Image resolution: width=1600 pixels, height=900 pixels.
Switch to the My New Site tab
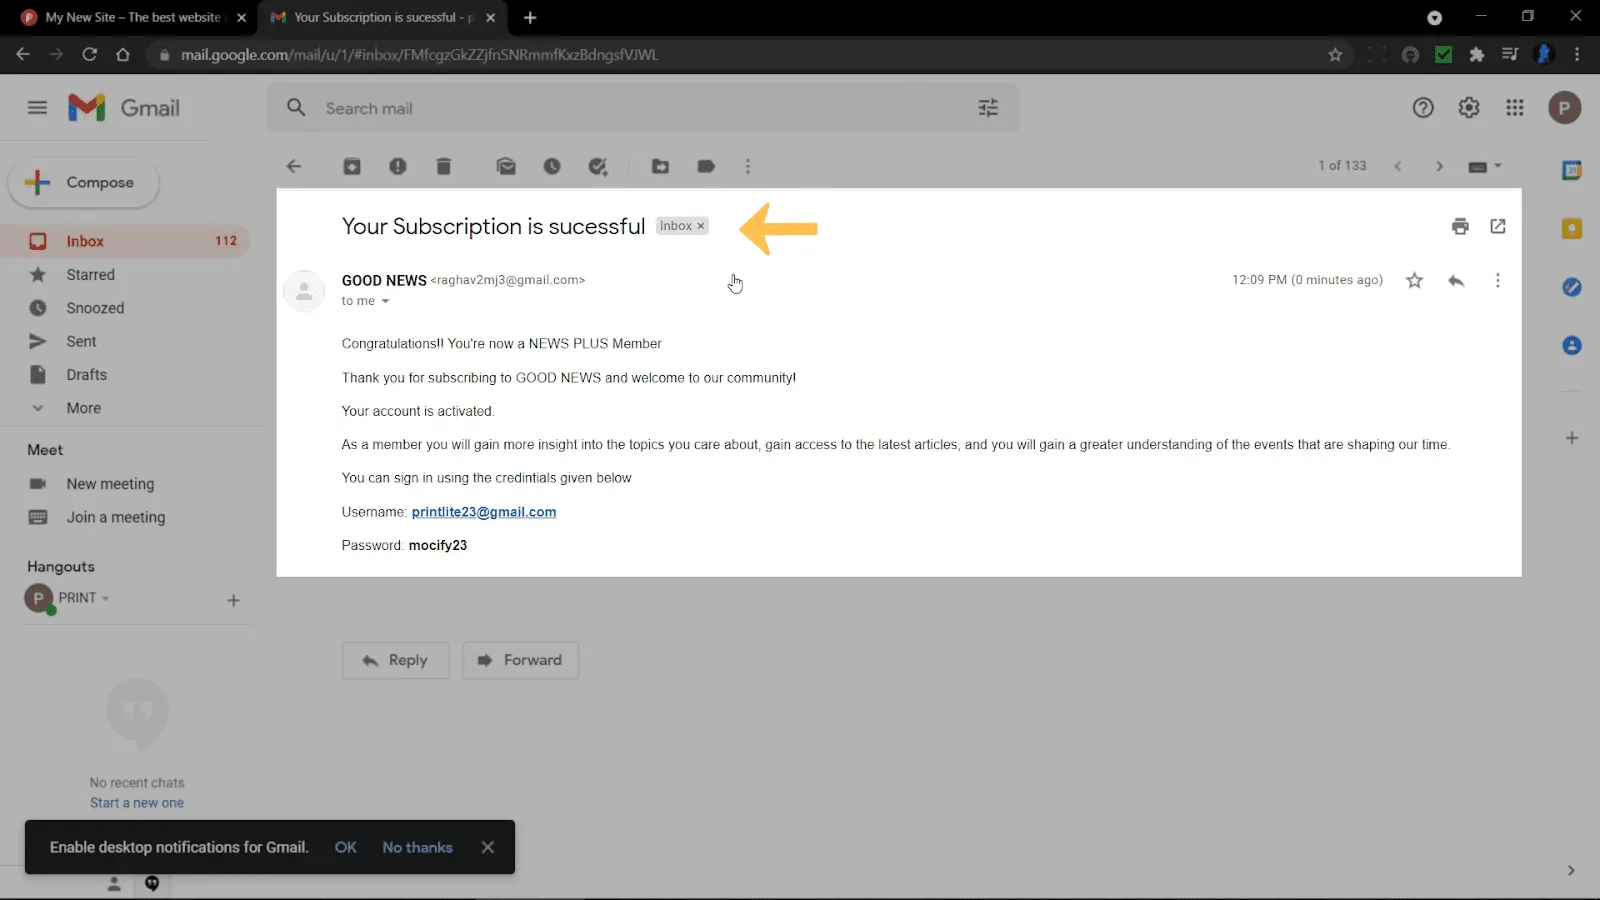coord(132,18)
